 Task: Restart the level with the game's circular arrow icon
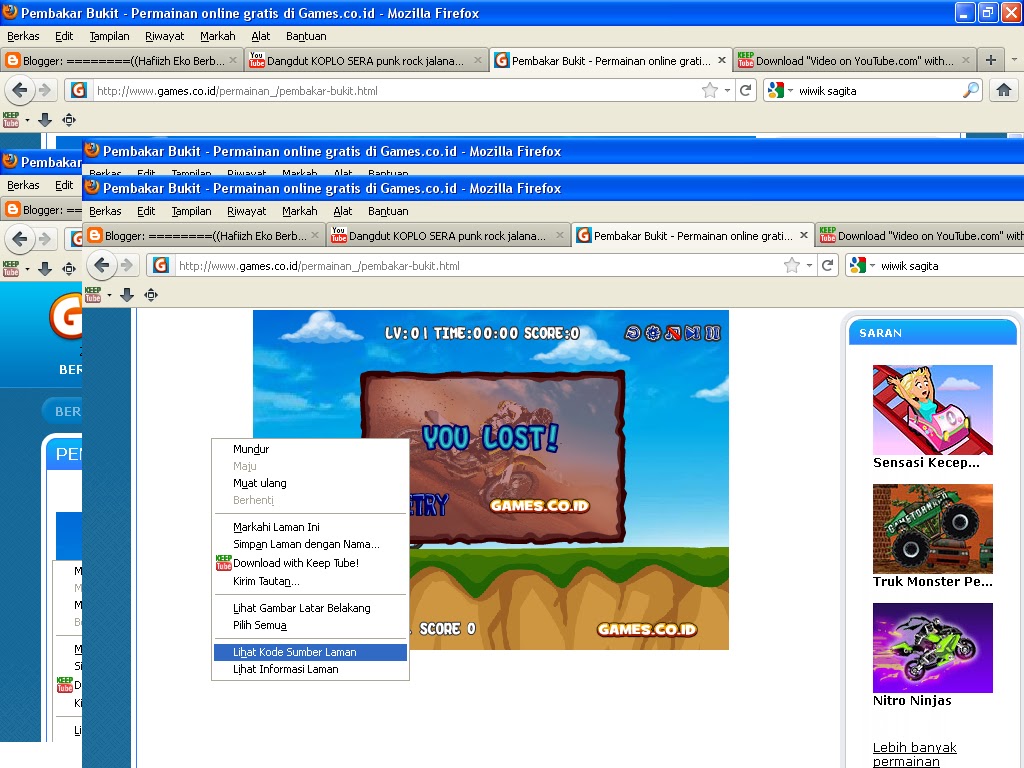tap(632, 333)
